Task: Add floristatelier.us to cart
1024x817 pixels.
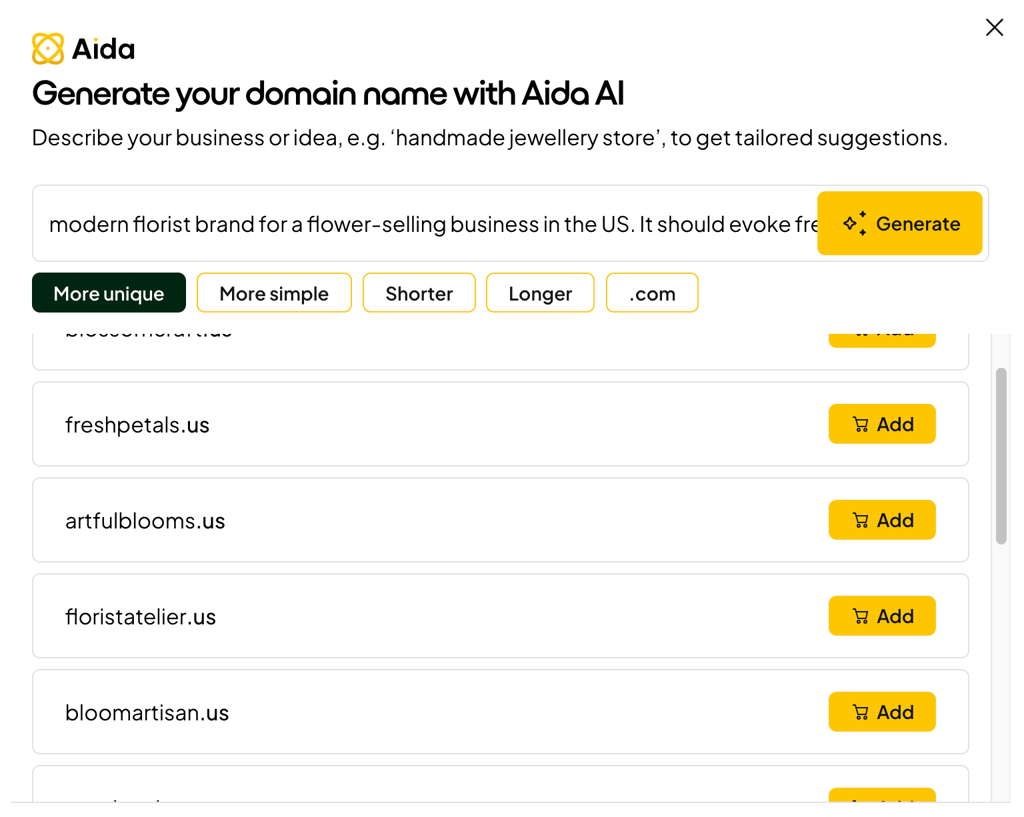Action: [x=882, y=617]
